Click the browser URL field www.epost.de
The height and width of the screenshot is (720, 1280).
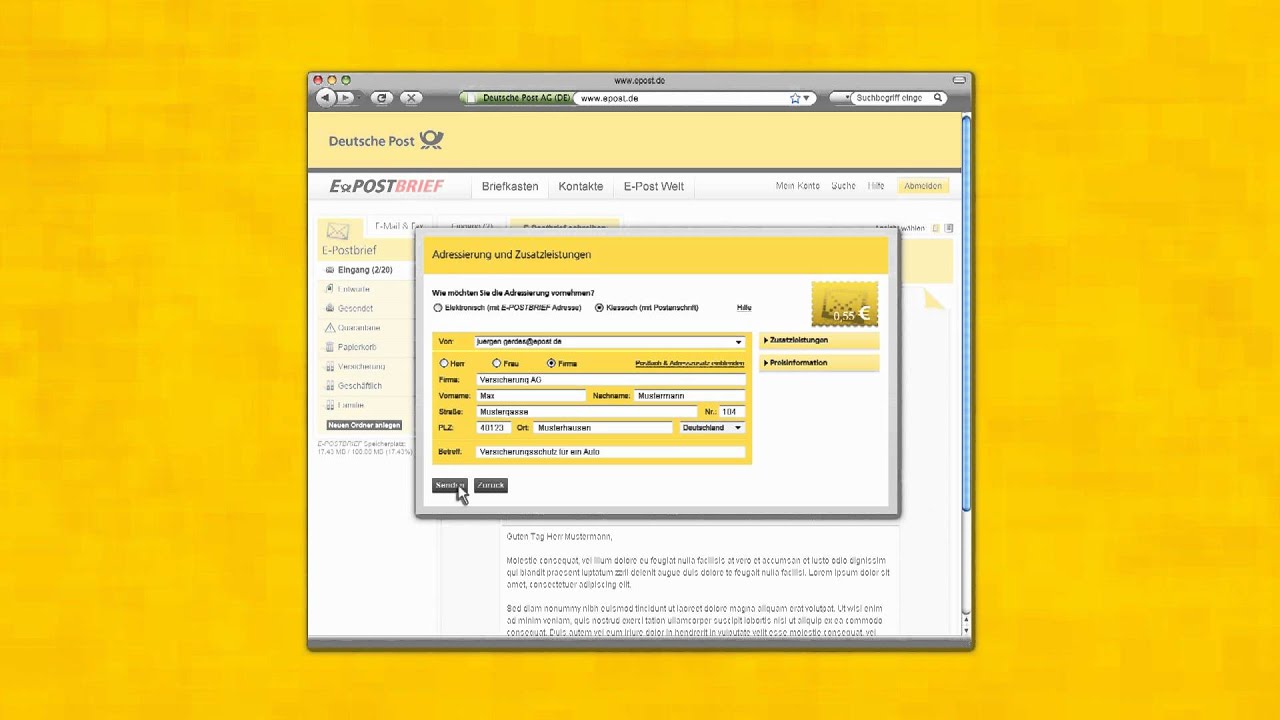pos(682,98)
